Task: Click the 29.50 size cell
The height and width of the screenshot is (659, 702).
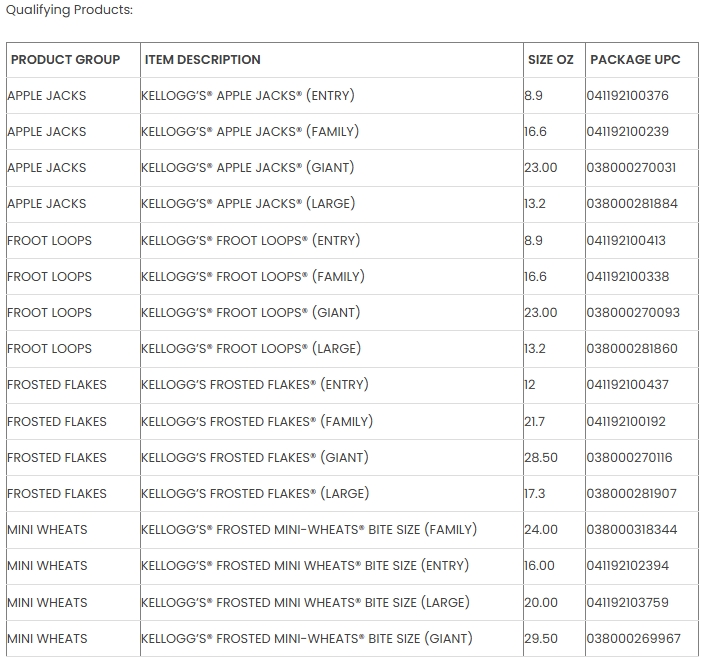Action: [x=541, y=639]
